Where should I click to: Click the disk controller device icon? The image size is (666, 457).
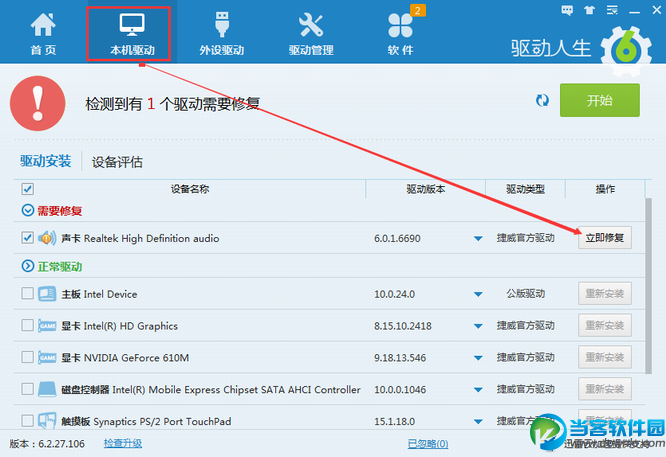[47, 389]
